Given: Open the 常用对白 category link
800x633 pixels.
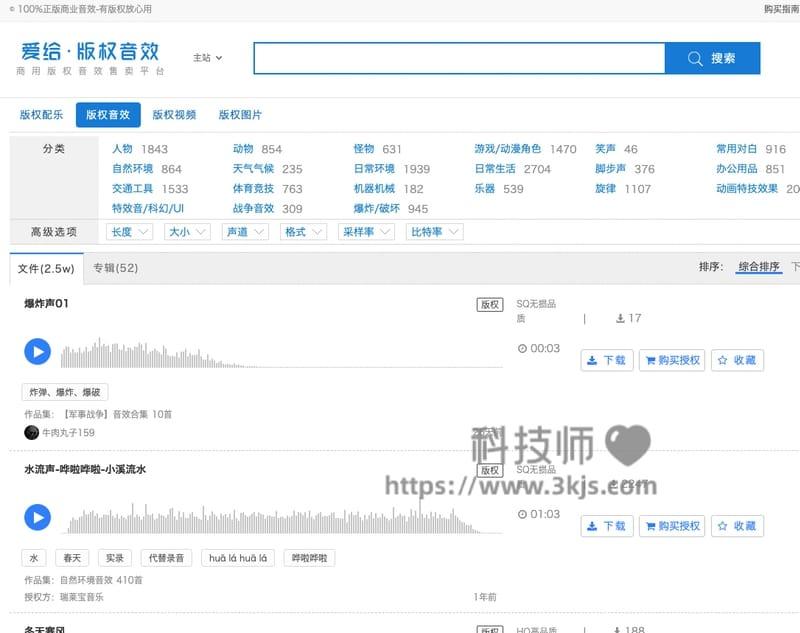Looking at the screenshot, I should [x=736, y=149].
